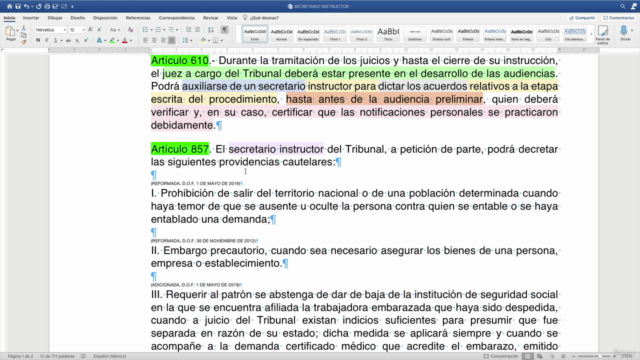The width and height of the screenshot is (640, 360).
Task: Clear all formatting icon
Action: click(x=131, y=30)
